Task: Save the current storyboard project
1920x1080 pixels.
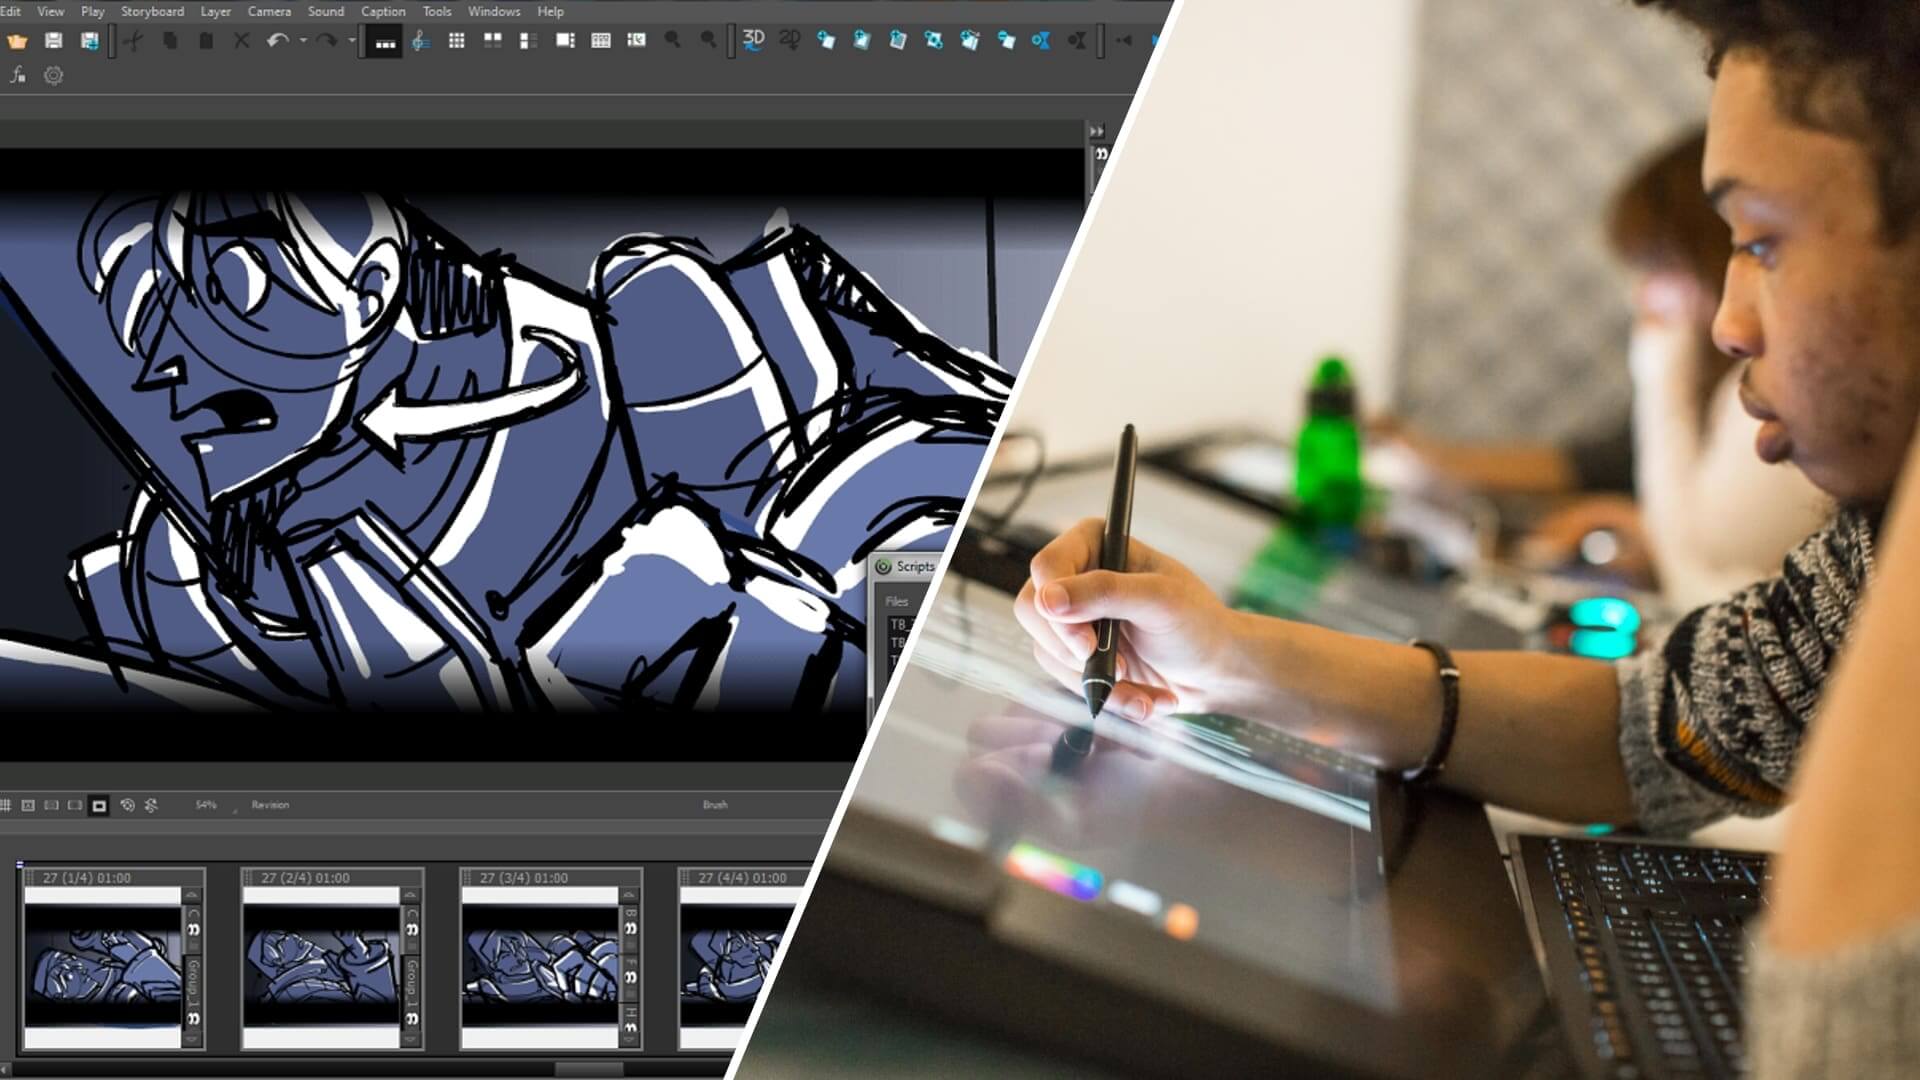Action: tap(54, 40)
